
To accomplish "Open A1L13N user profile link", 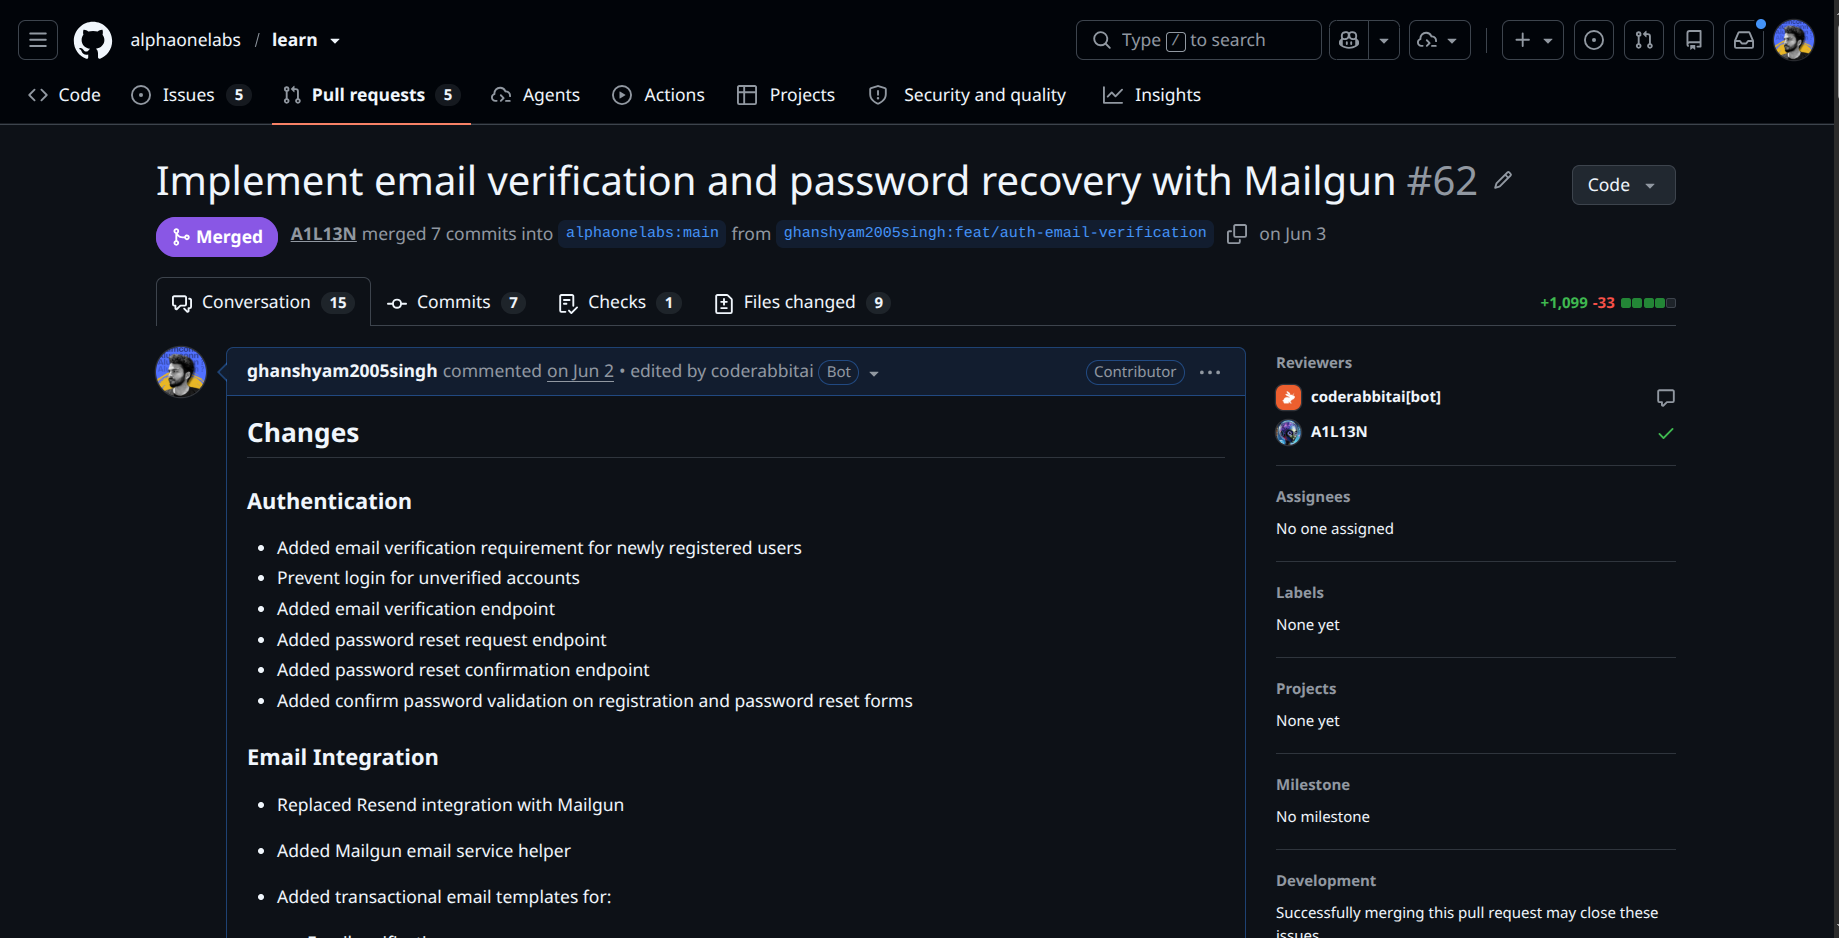I will click(x=323, y=234).
